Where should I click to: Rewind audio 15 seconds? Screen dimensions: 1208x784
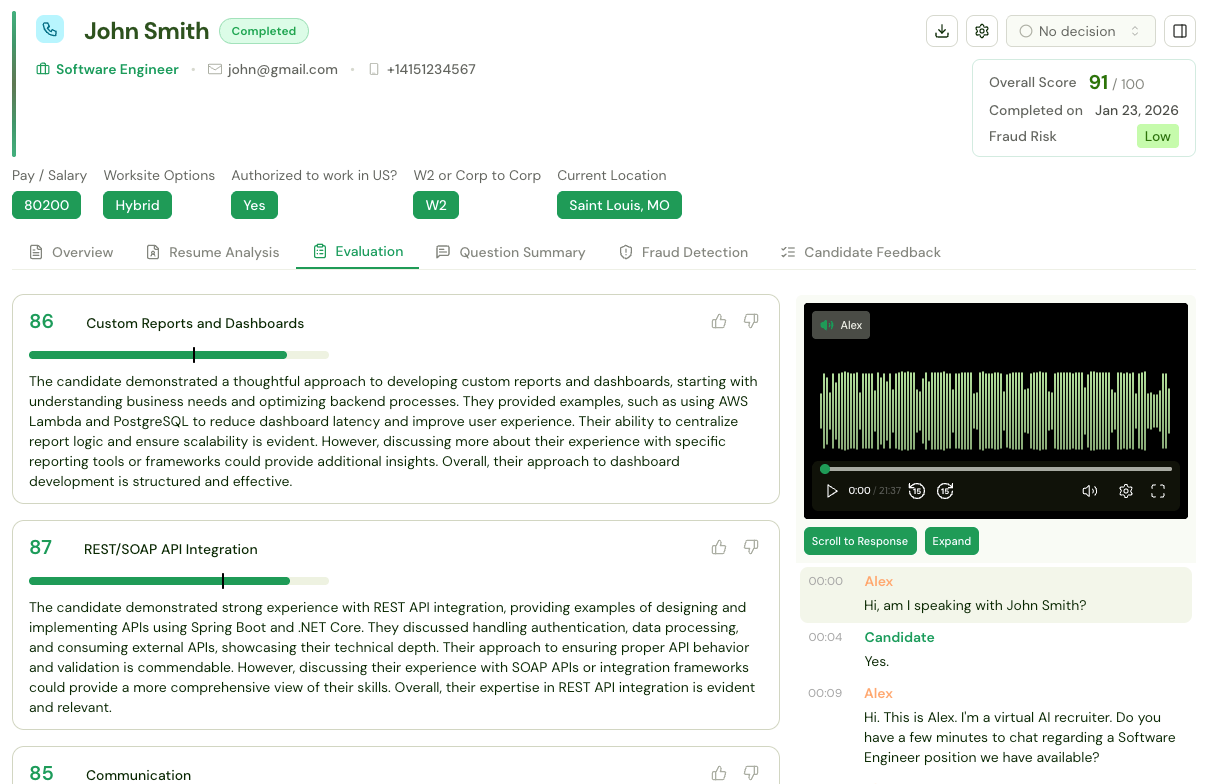[917, 491]
